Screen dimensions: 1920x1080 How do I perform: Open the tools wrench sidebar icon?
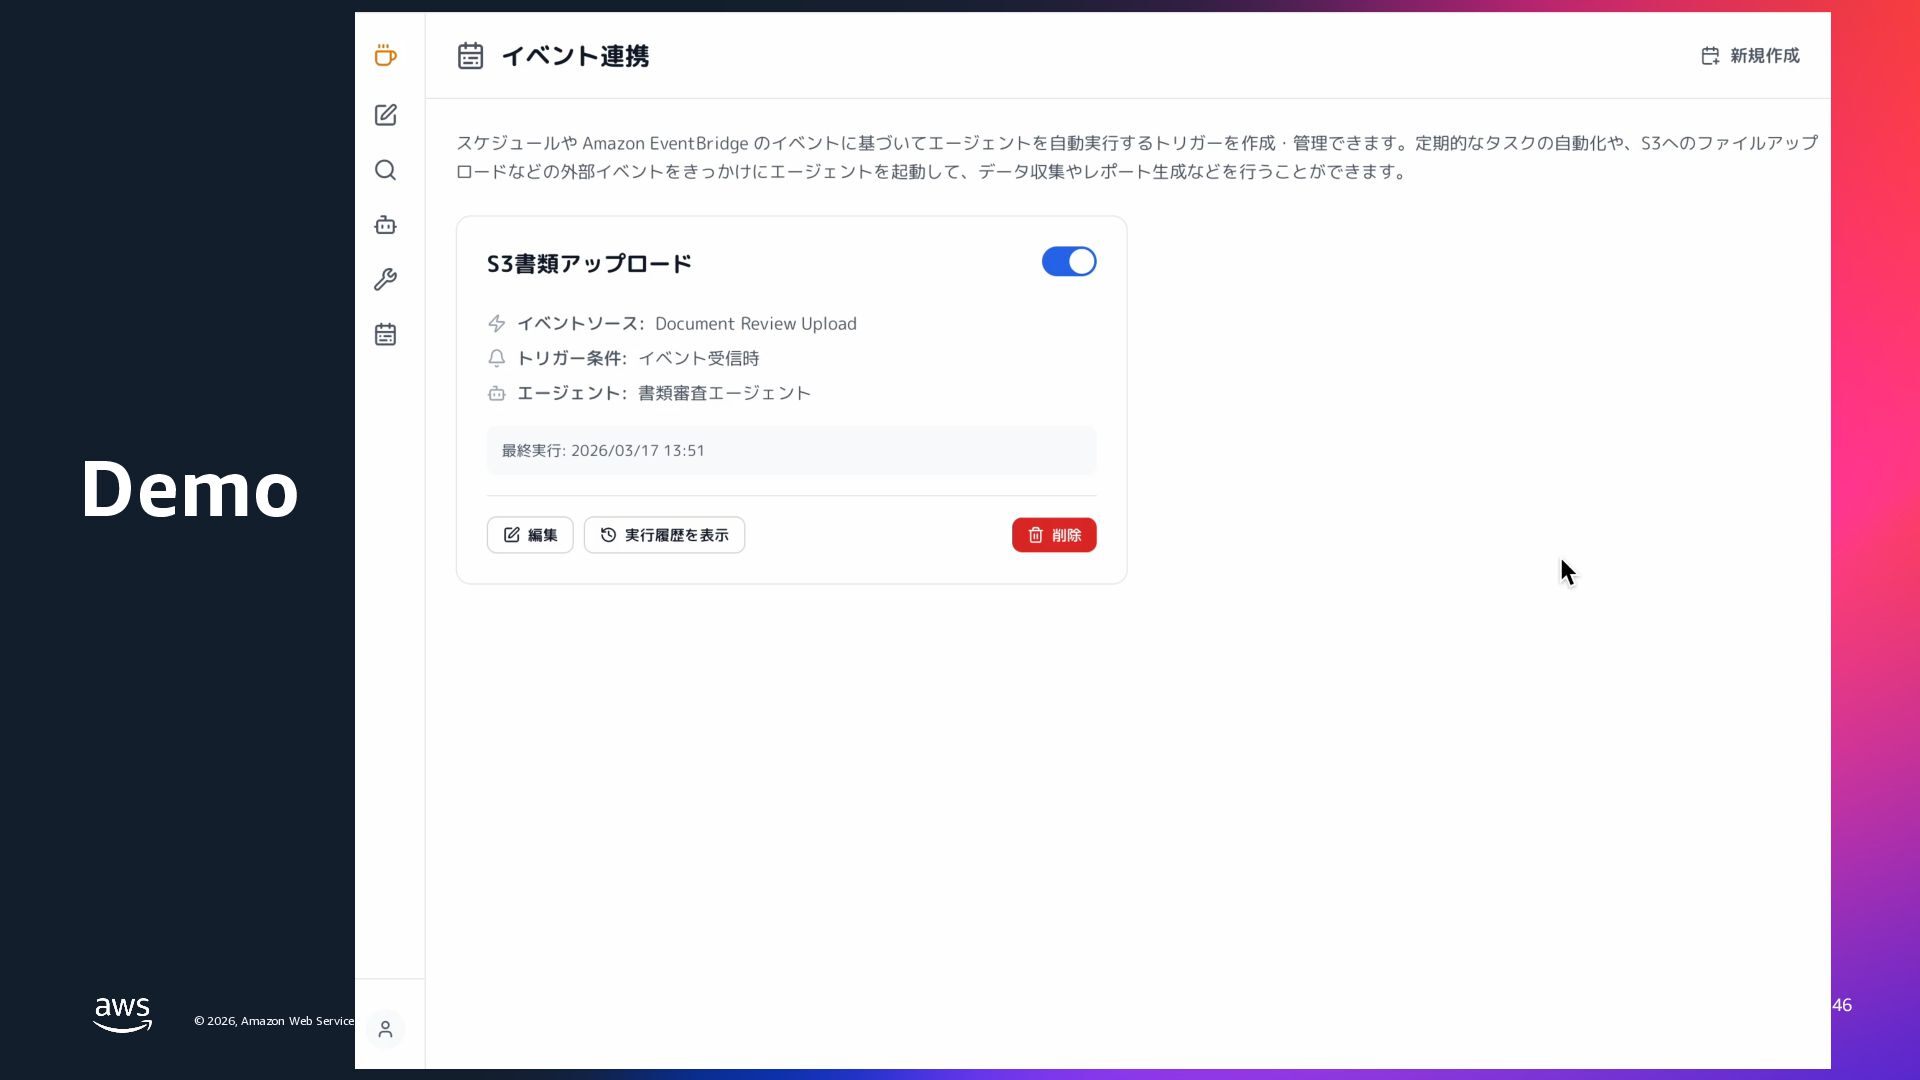point(385,279)
